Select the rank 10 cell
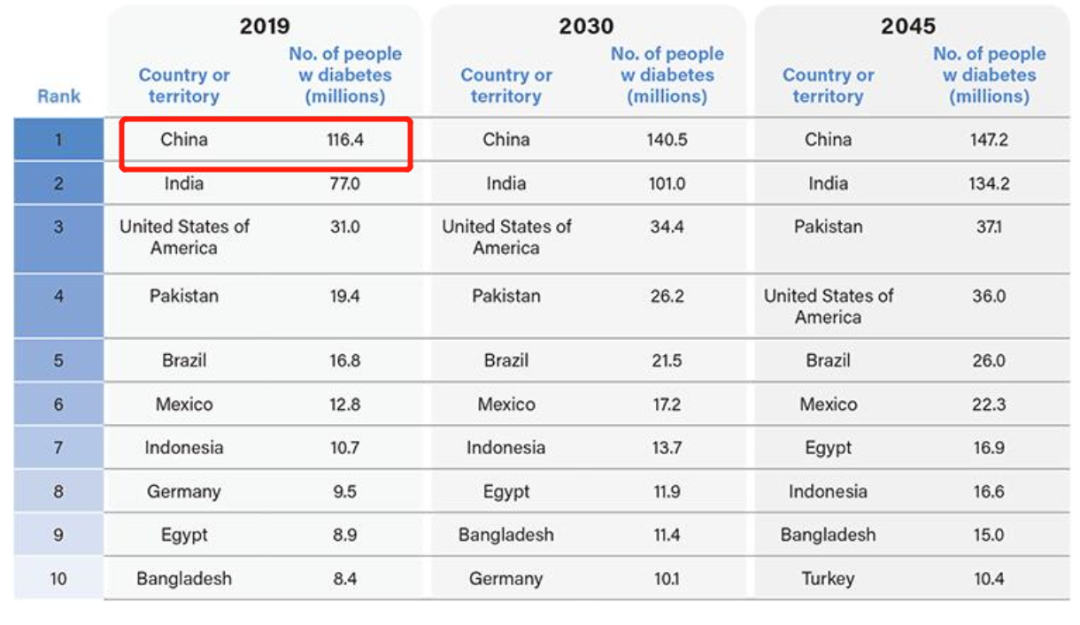The height and width of the screenshot is (625, 1080). coord(58,579)
